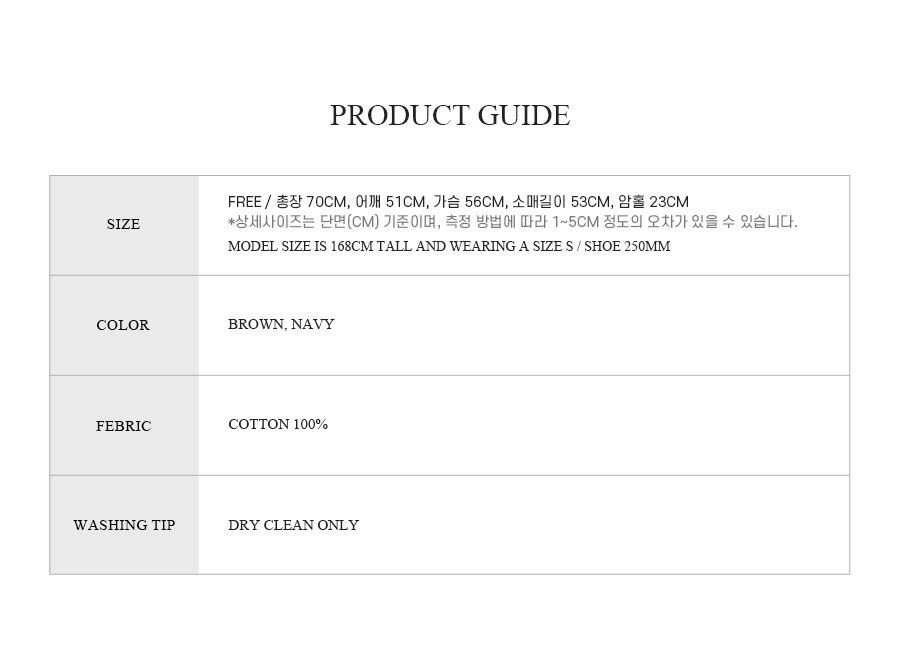Click the word GUIDE in title

click(524, 115)
